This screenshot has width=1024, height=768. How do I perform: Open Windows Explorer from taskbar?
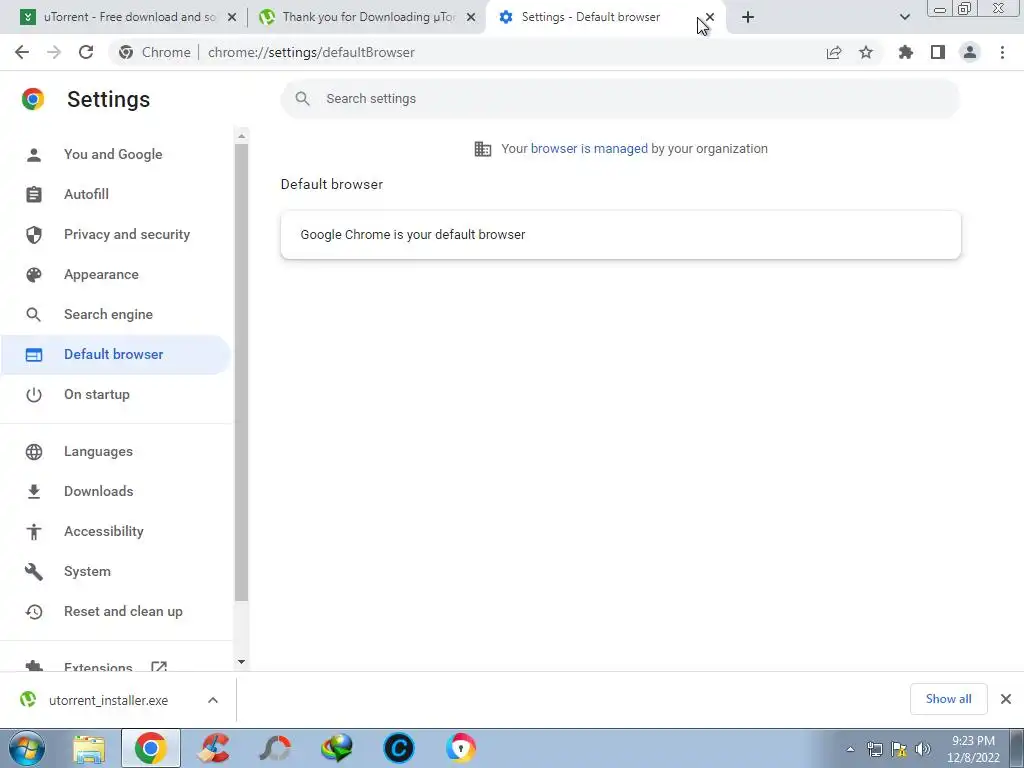(x=89, y=748)
